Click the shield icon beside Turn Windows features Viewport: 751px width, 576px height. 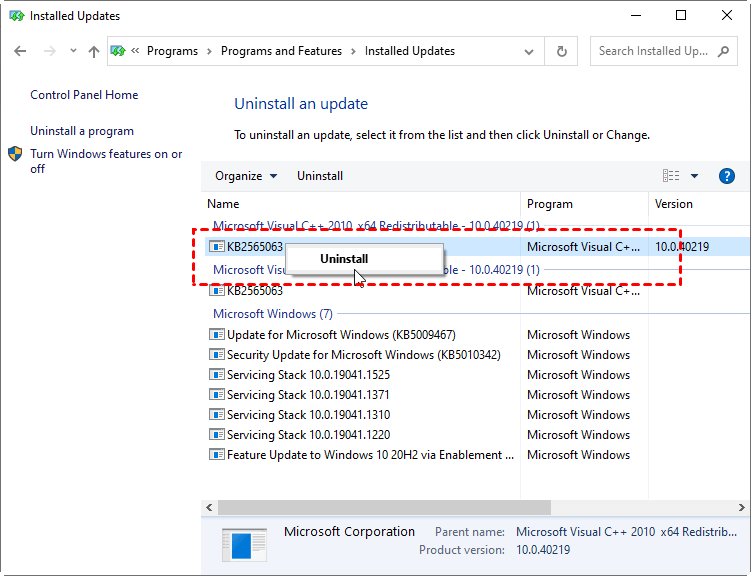point(16,154)
